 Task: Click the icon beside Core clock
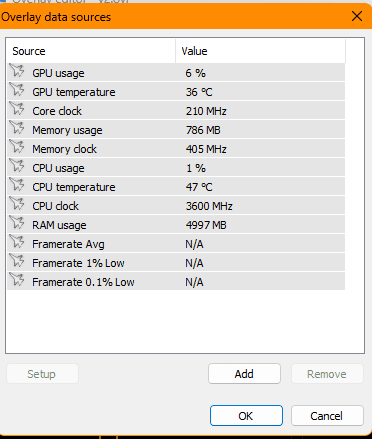click(17, 109)
